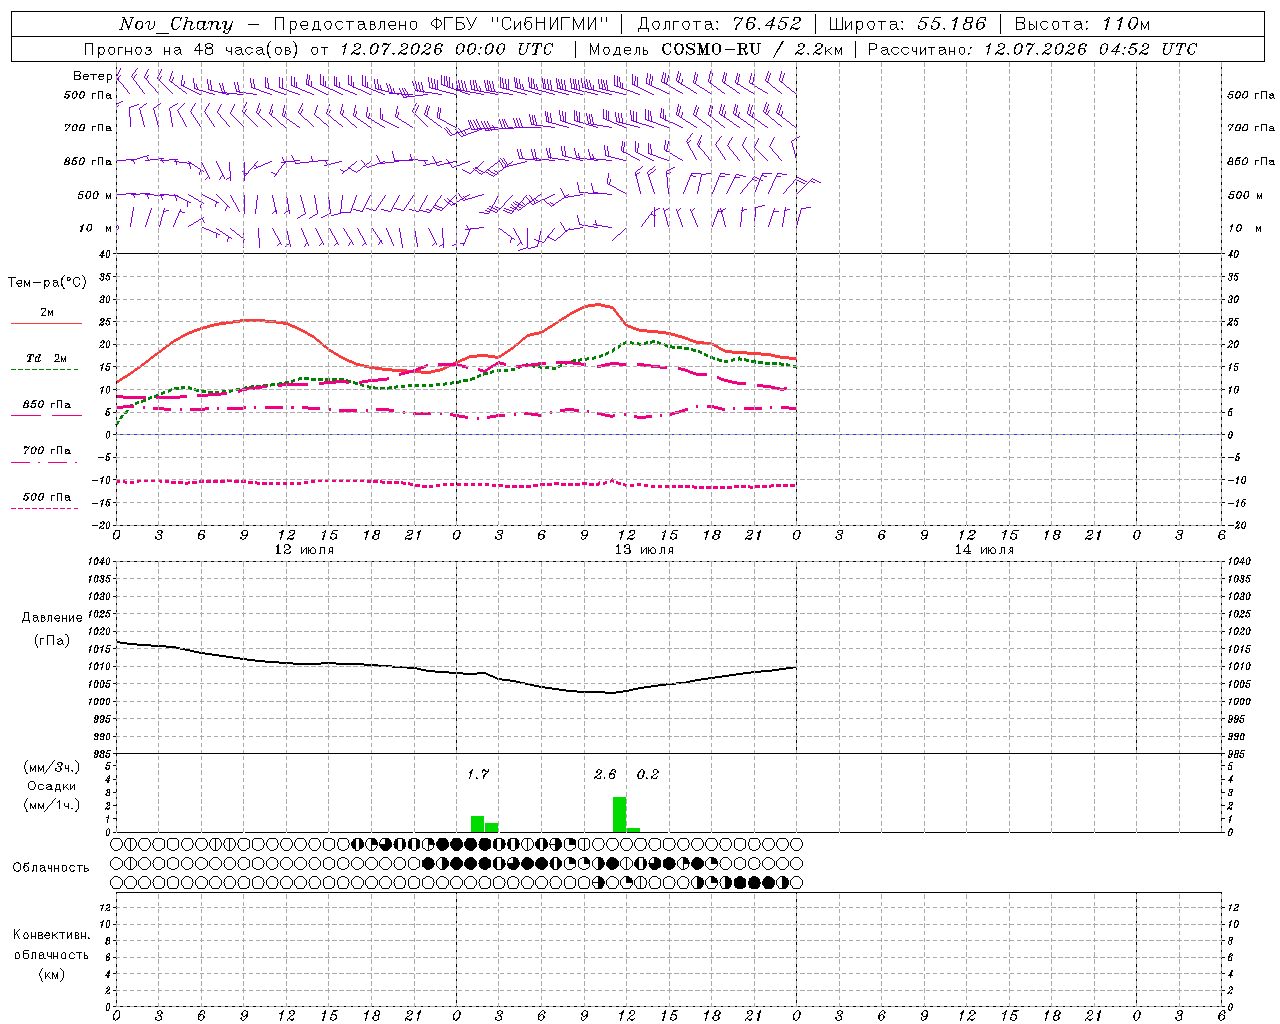Click the Облачность cloud cover label
Image resolution: width=1280 pixels, height=1024 pixels.
pos(51,867)
